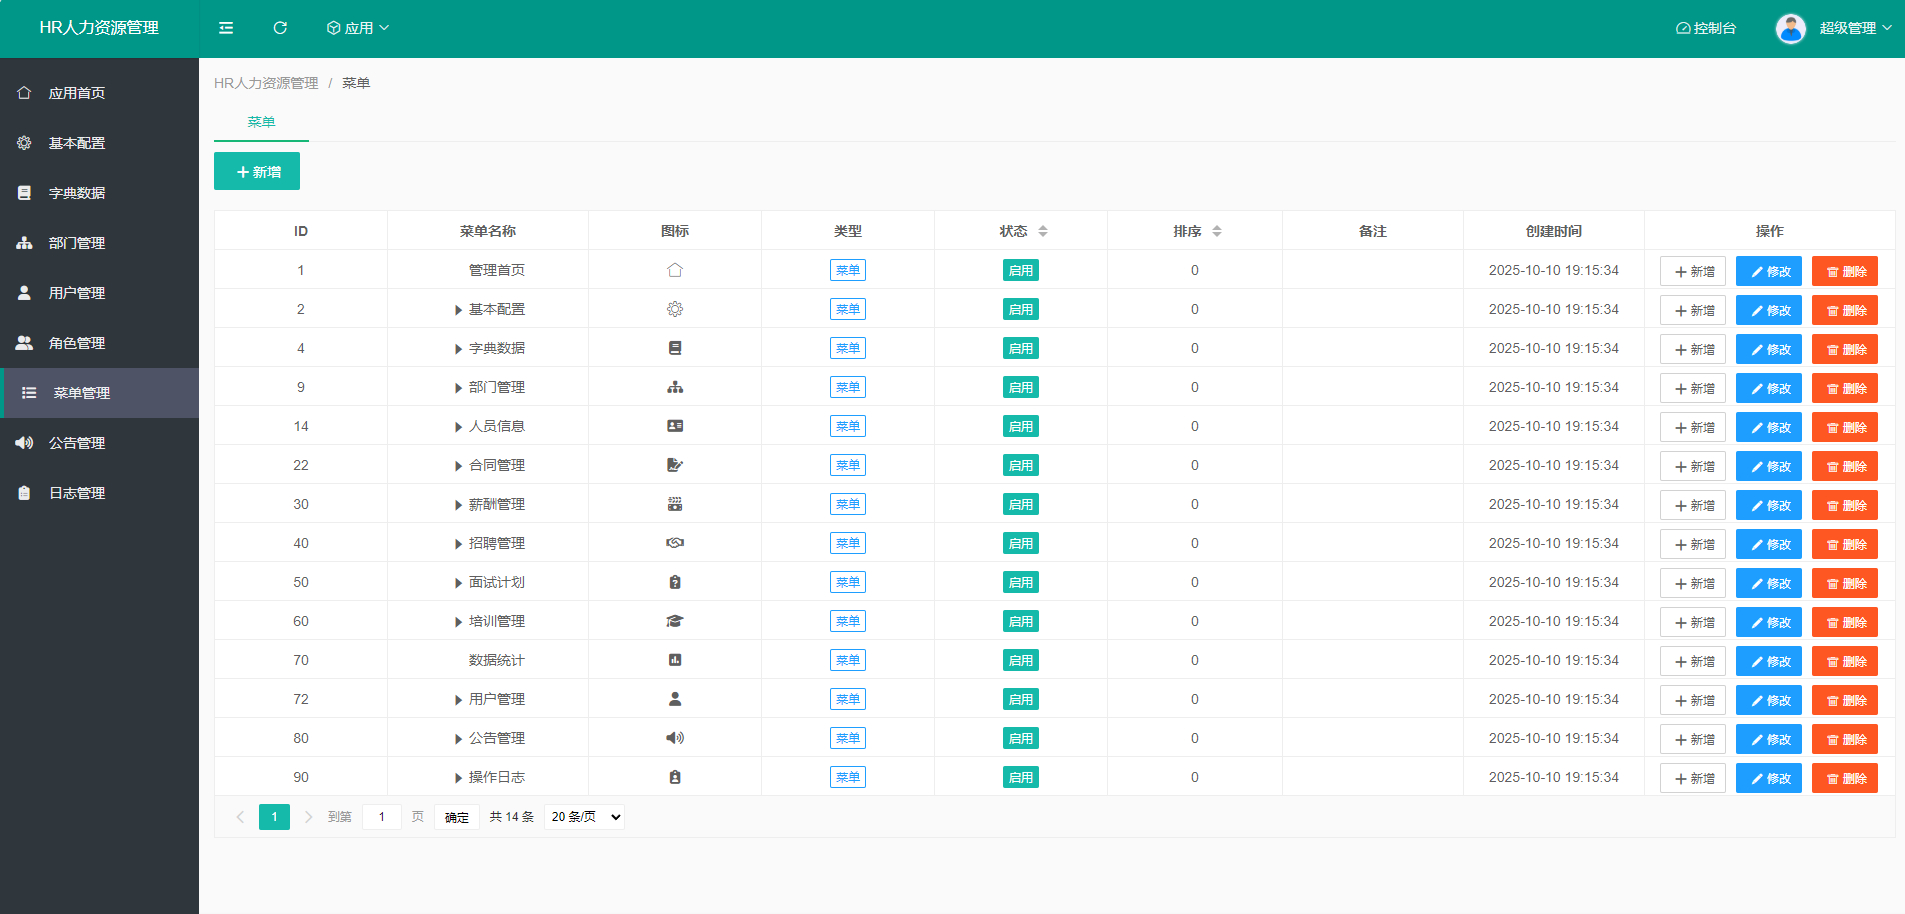Select 菜单管理 in the left sidebar
This screenshot has width=1905, height=914.
pyautogui.click(x=82, y=392)
